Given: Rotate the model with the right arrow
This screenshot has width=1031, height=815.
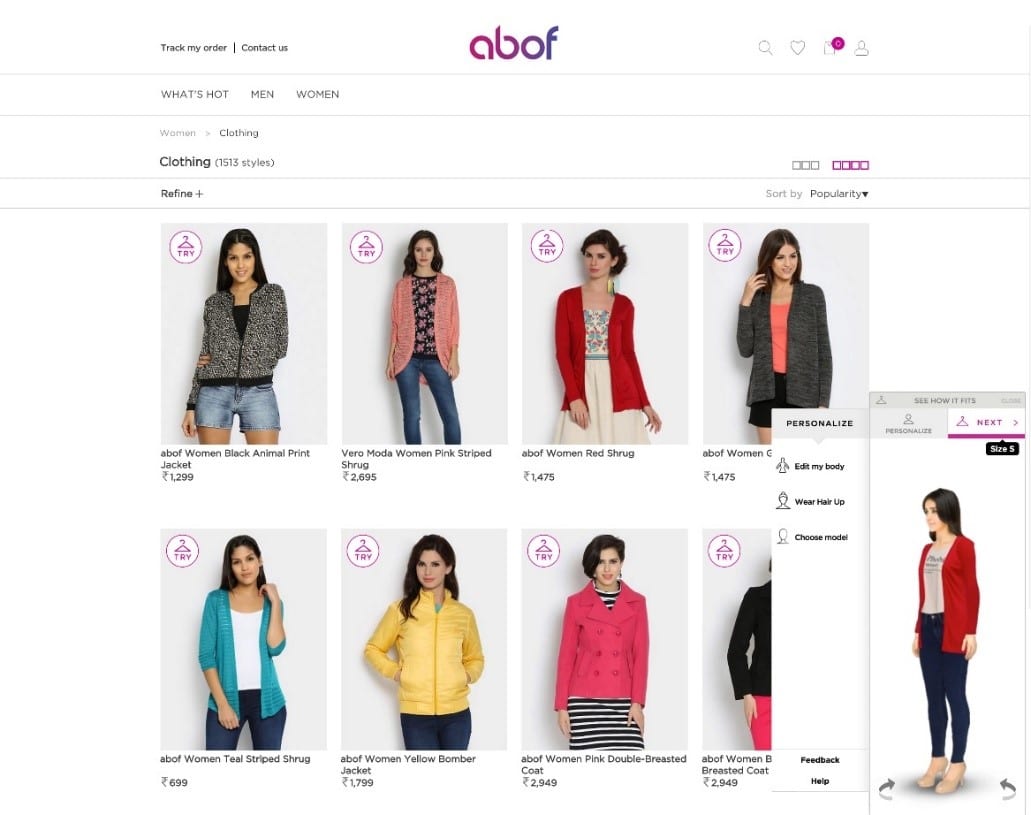Looking at the screenshot, I should [1008, 787].
